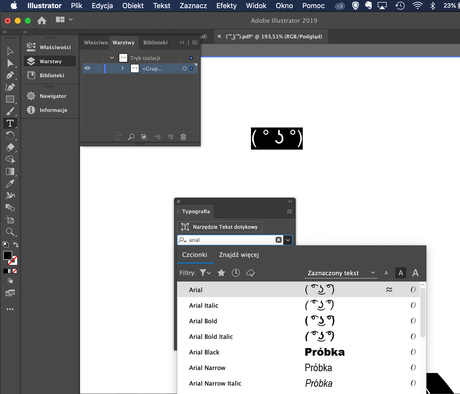Image resolution: width=460 pixels, height=394 pixels.
Task: Select the Symbol Sprayer tool
Action: [10, 196]
